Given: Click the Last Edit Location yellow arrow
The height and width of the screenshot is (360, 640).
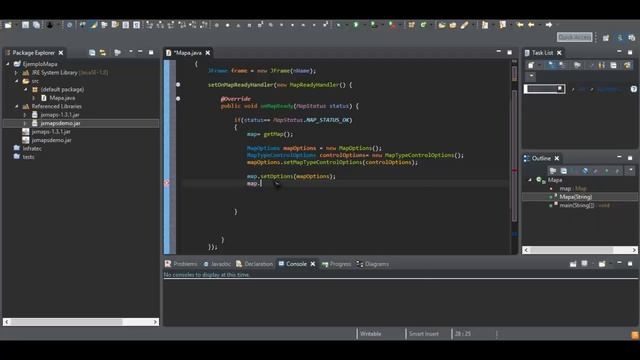Looking at the screenshot, I should click(x=520, y=25).
